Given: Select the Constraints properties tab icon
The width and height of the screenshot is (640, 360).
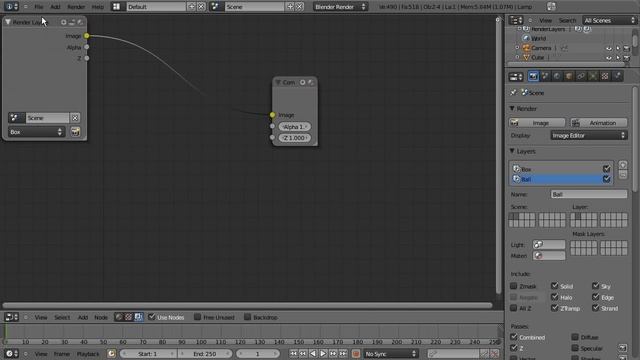Looking at the screenshot, I should tap(581, 76).
